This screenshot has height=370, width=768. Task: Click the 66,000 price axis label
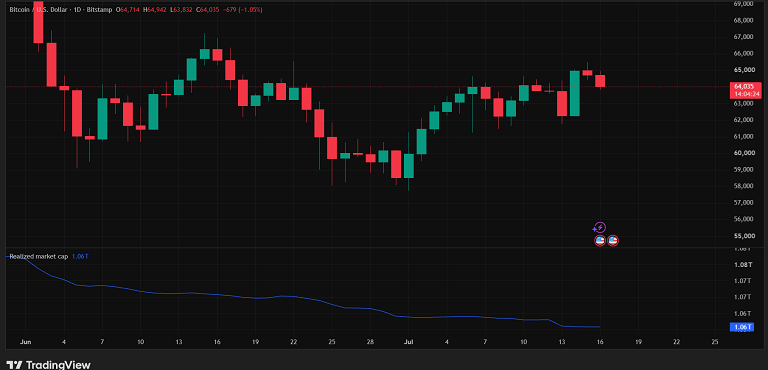pos(743,53)
